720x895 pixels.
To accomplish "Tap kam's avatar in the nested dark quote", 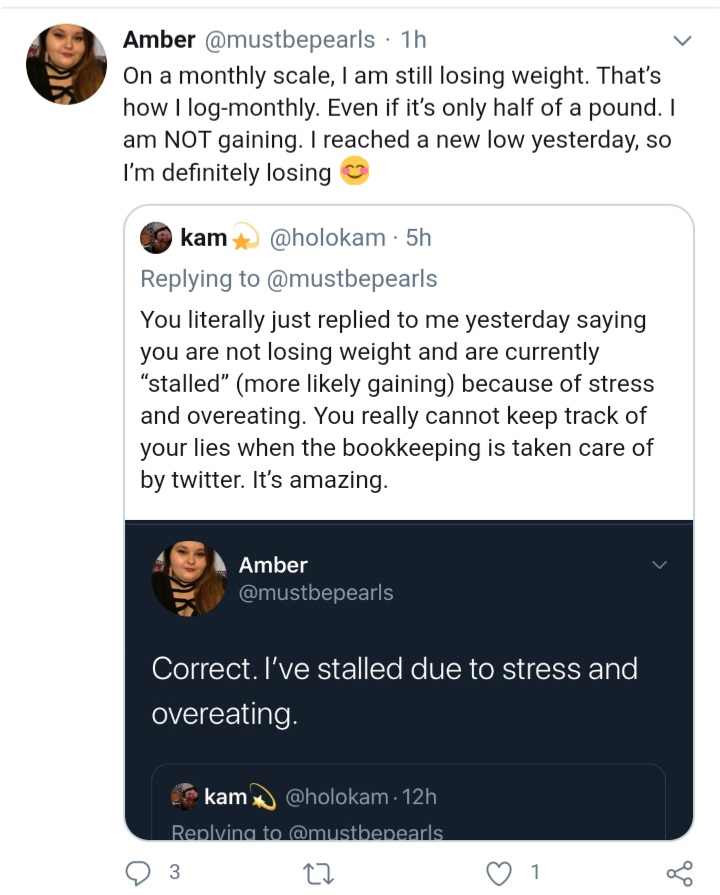I will (184, 796).
